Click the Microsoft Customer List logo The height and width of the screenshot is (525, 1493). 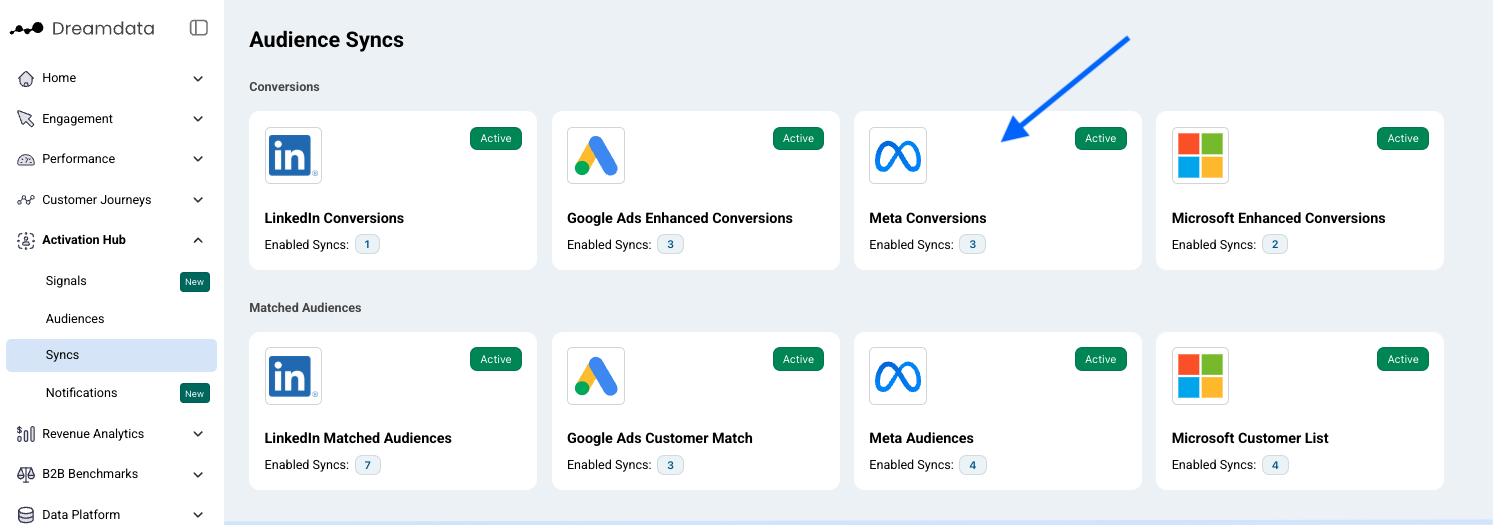click(x=1200, y=376)
